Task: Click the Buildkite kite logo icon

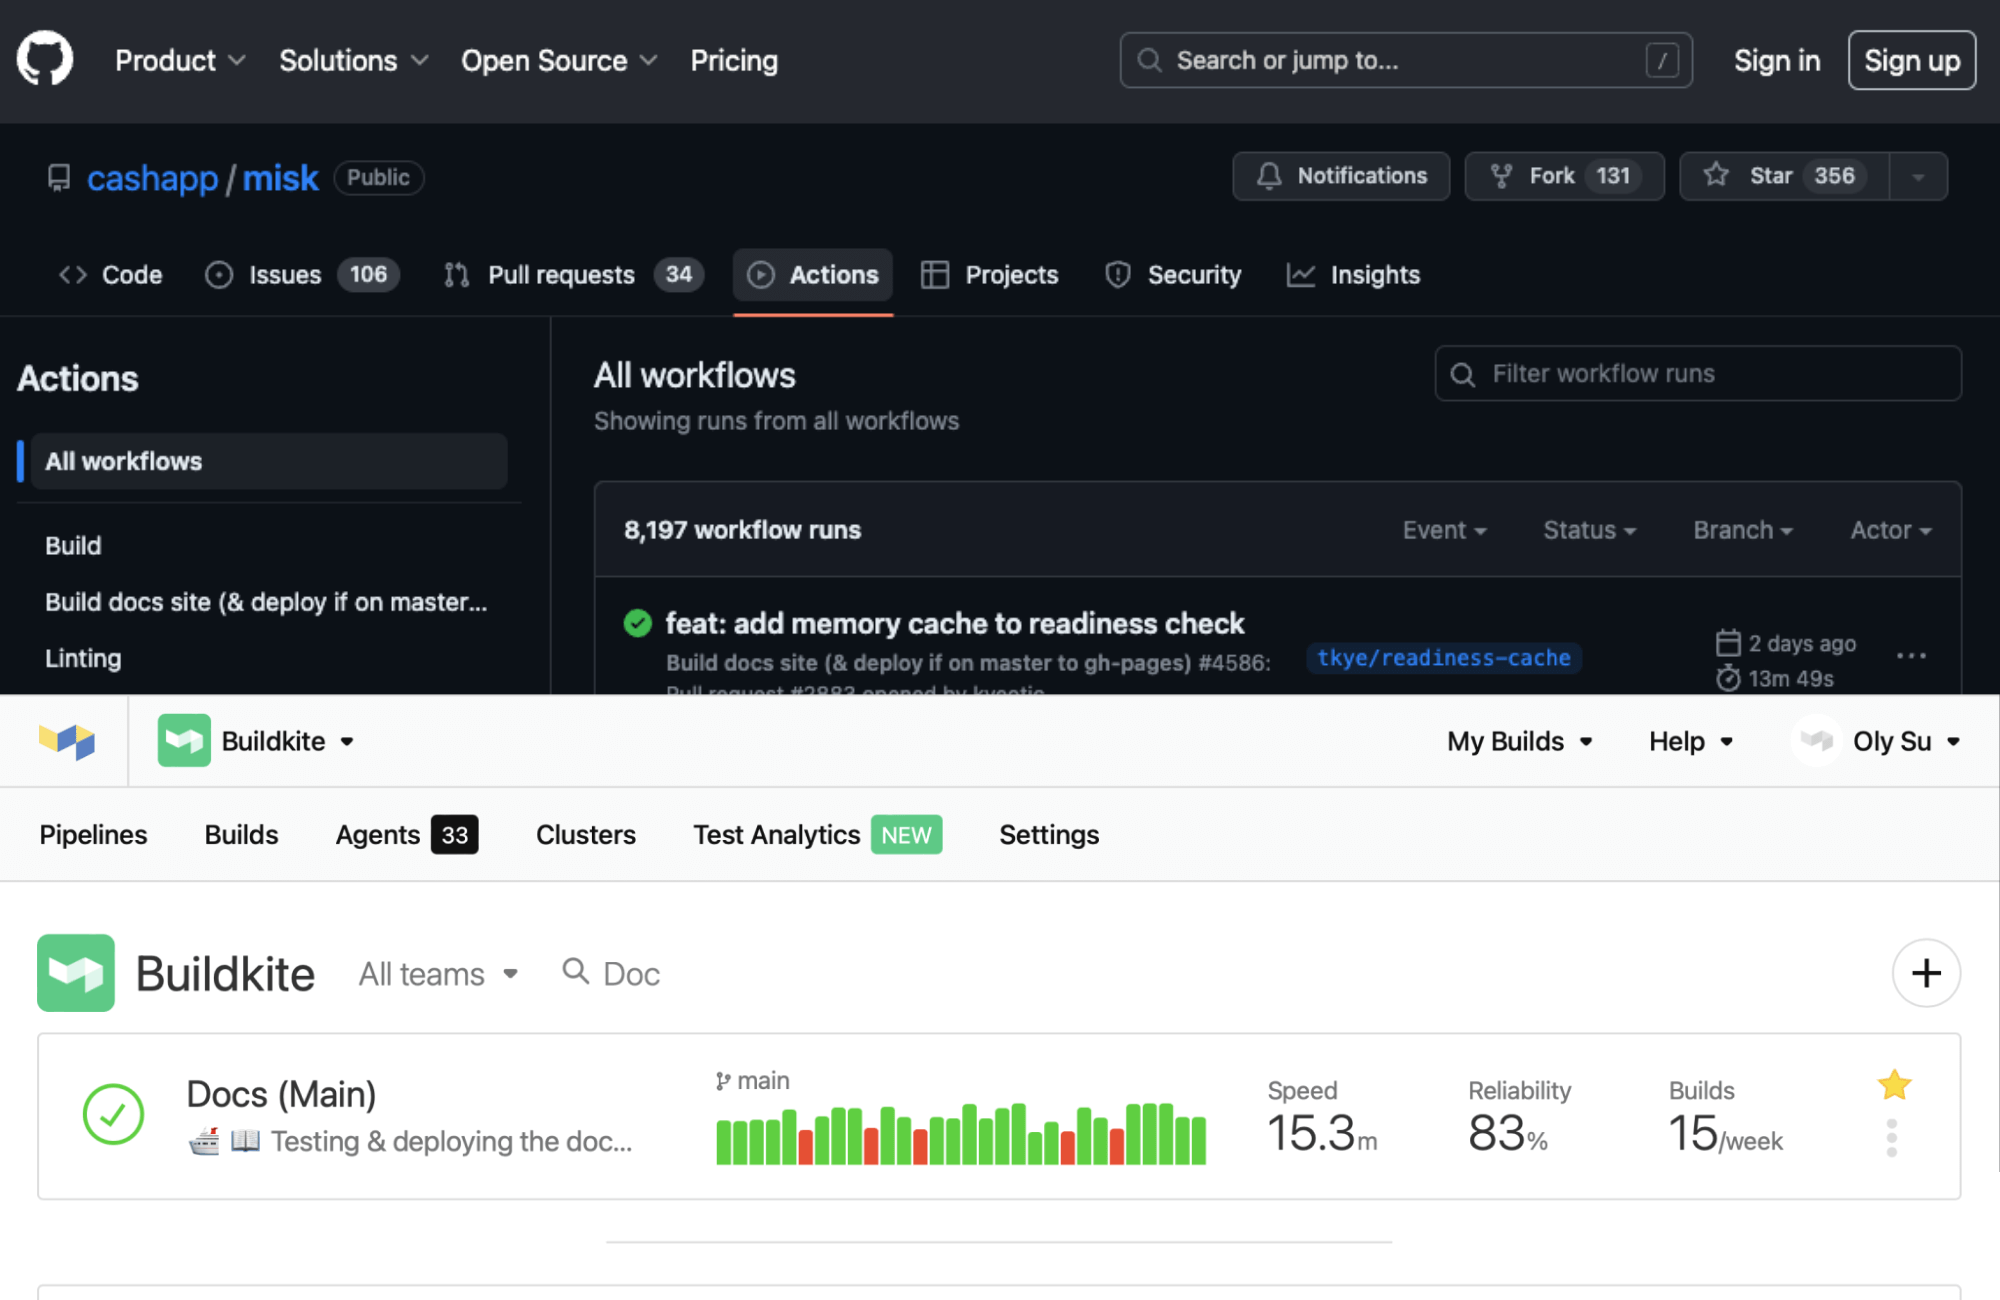Action: [x=67, y=741]
